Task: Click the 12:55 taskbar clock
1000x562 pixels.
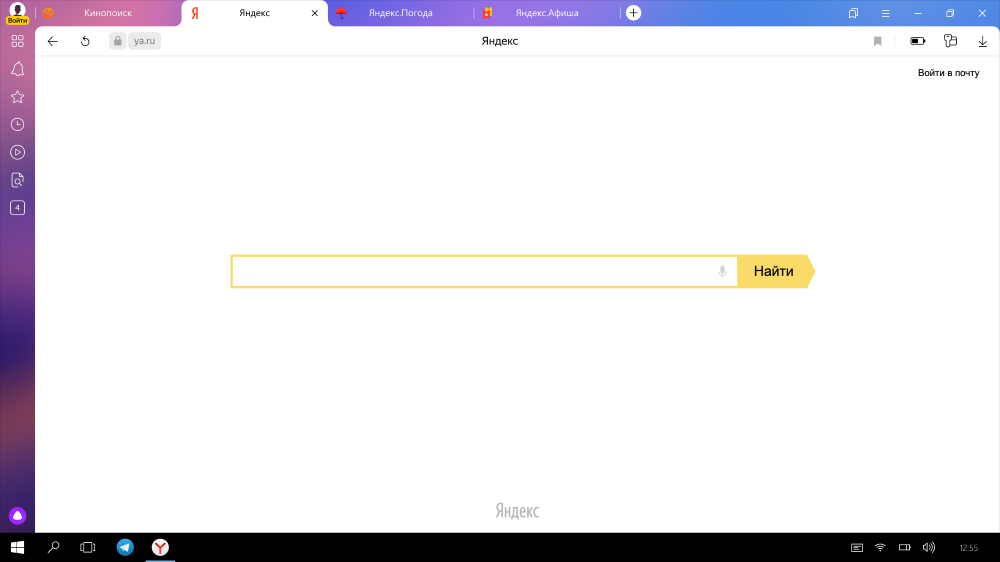Action: (968, 548)
